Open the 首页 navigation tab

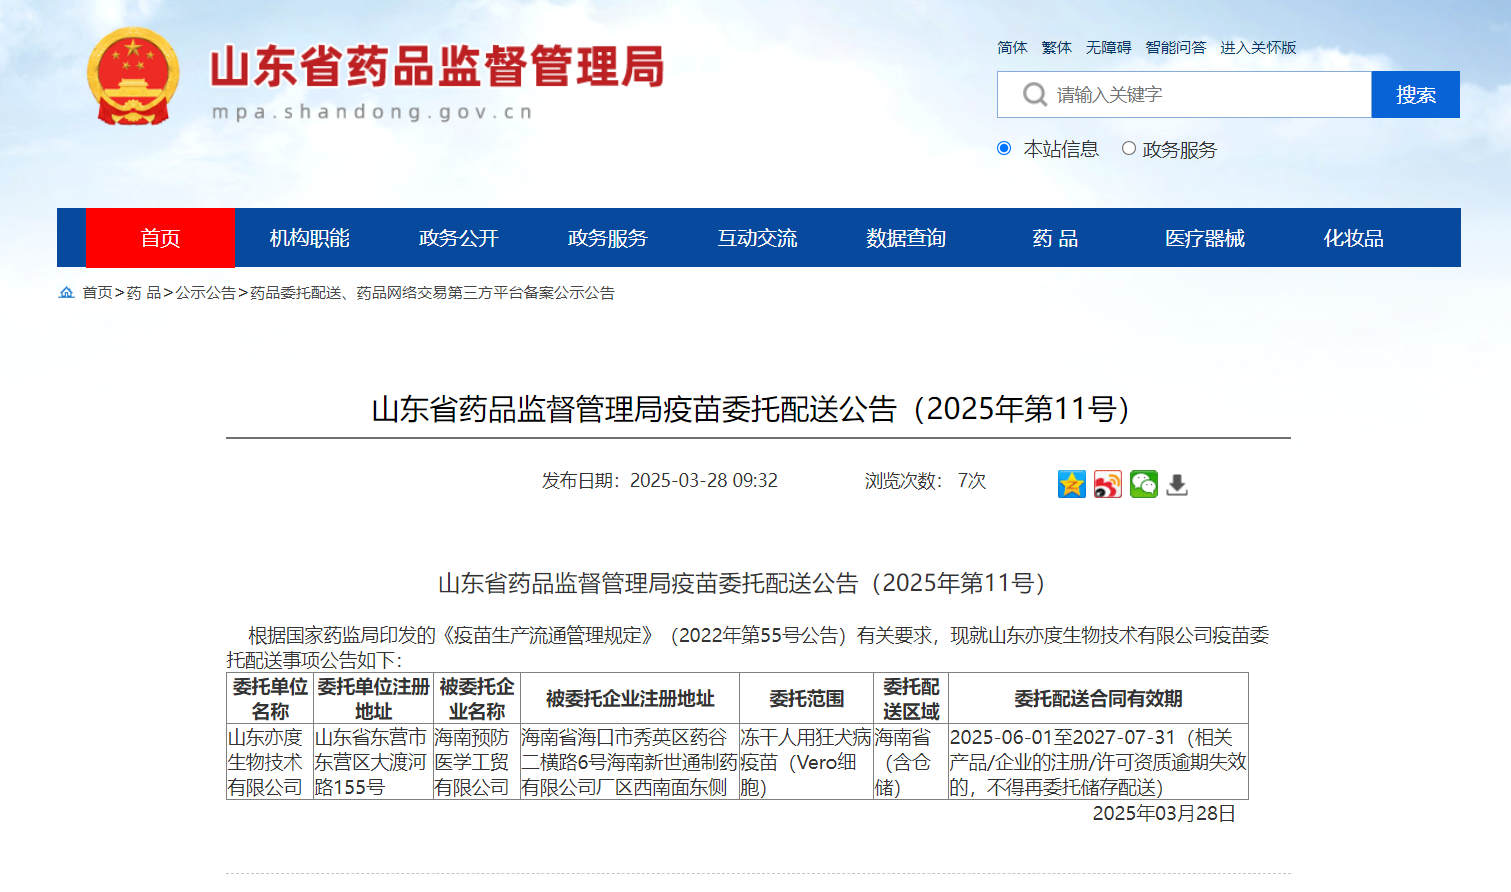160,238
